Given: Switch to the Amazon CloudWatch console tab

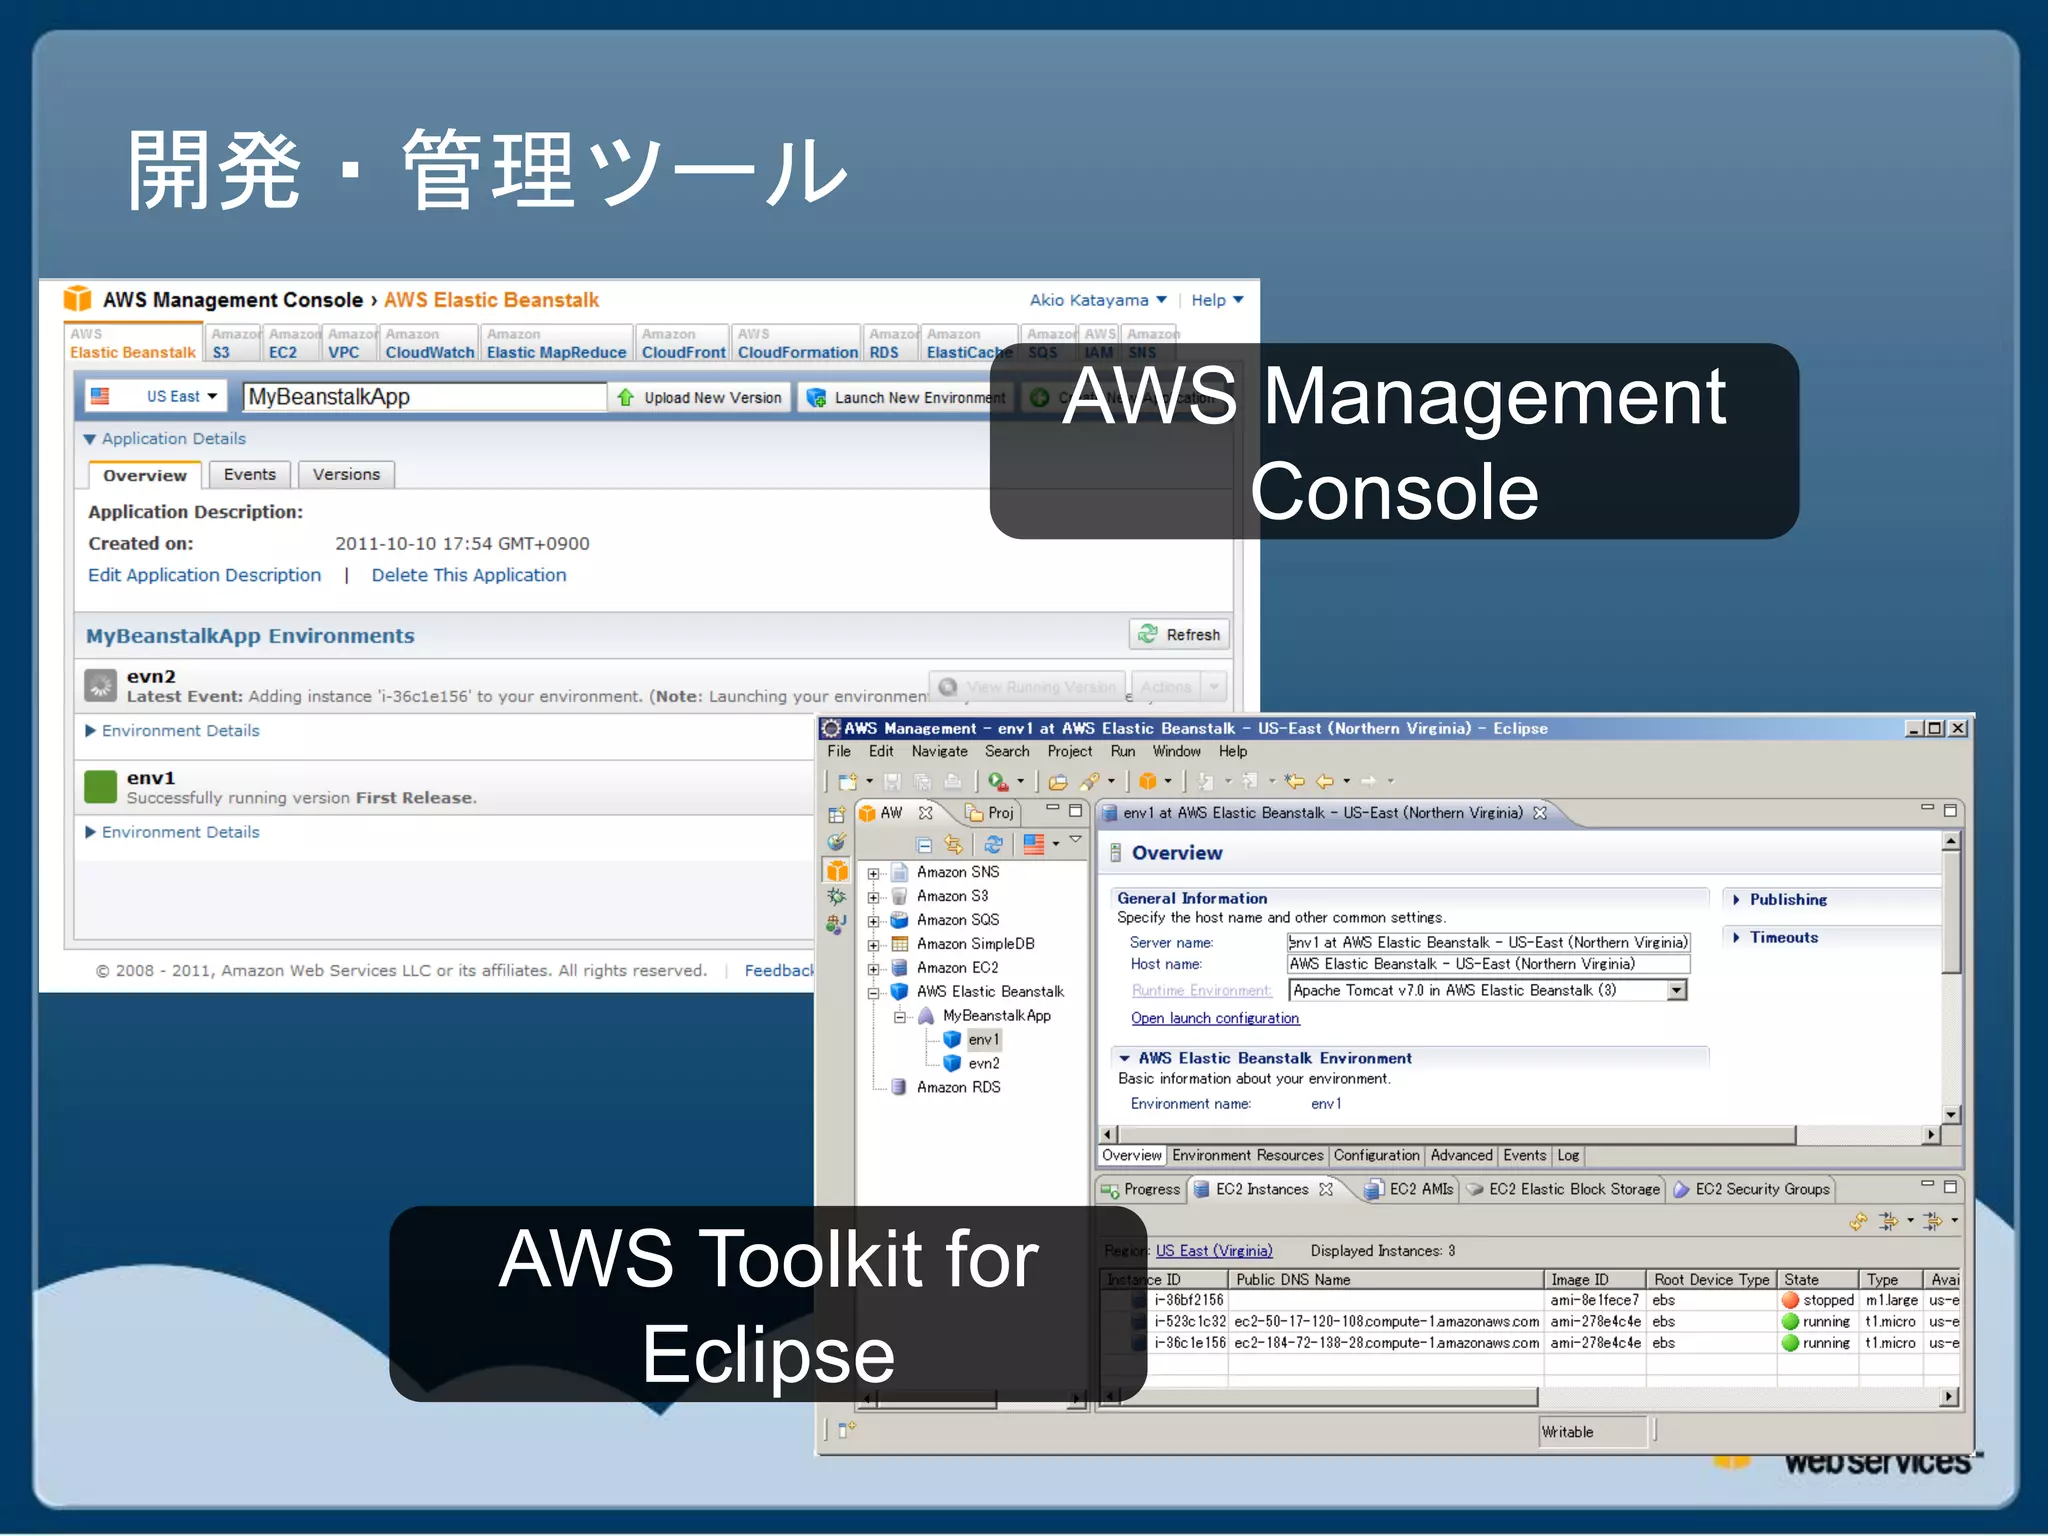Looking at the screenshot, I should click(429, 343).
